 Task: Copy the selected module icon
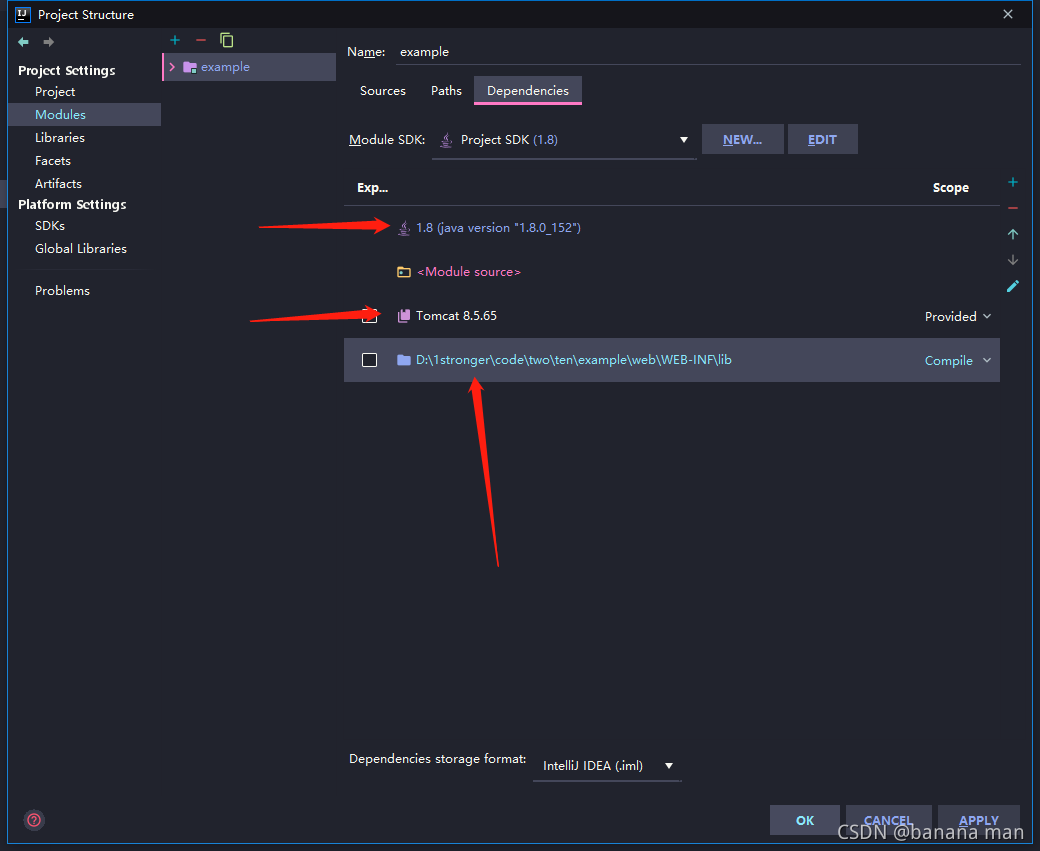pyautogui.click(x=227, y=40)
